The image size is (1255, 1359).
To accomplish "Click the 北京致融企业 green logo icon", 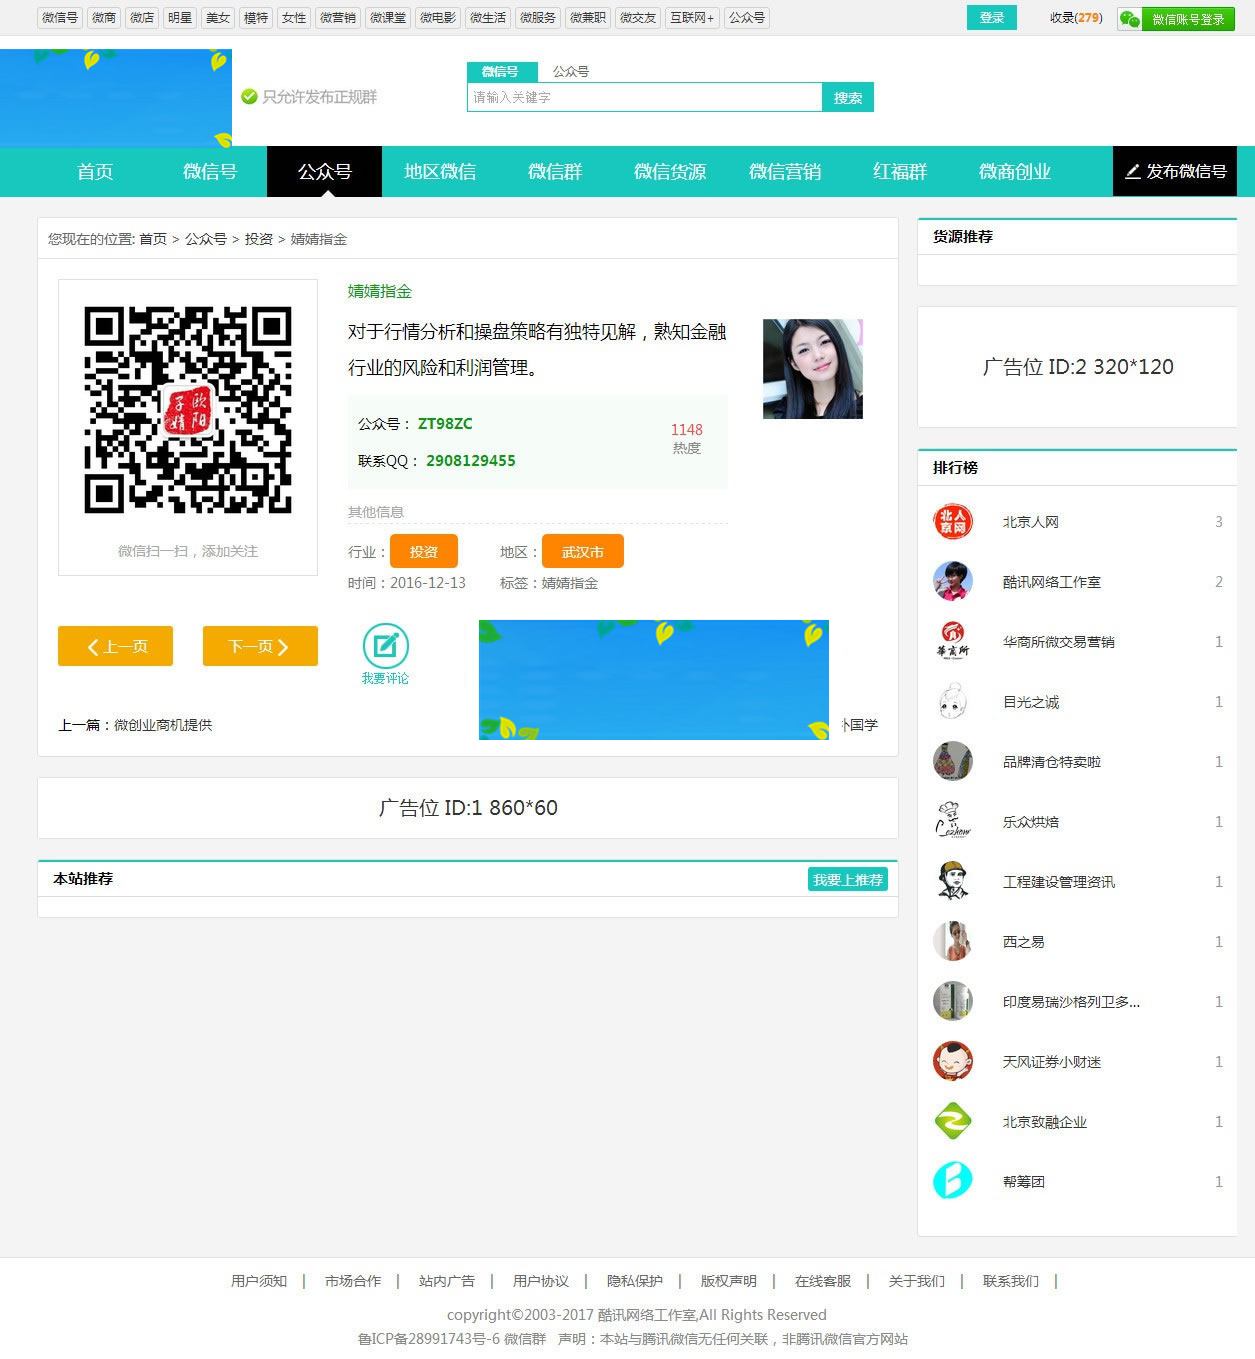I will 952,1121.
